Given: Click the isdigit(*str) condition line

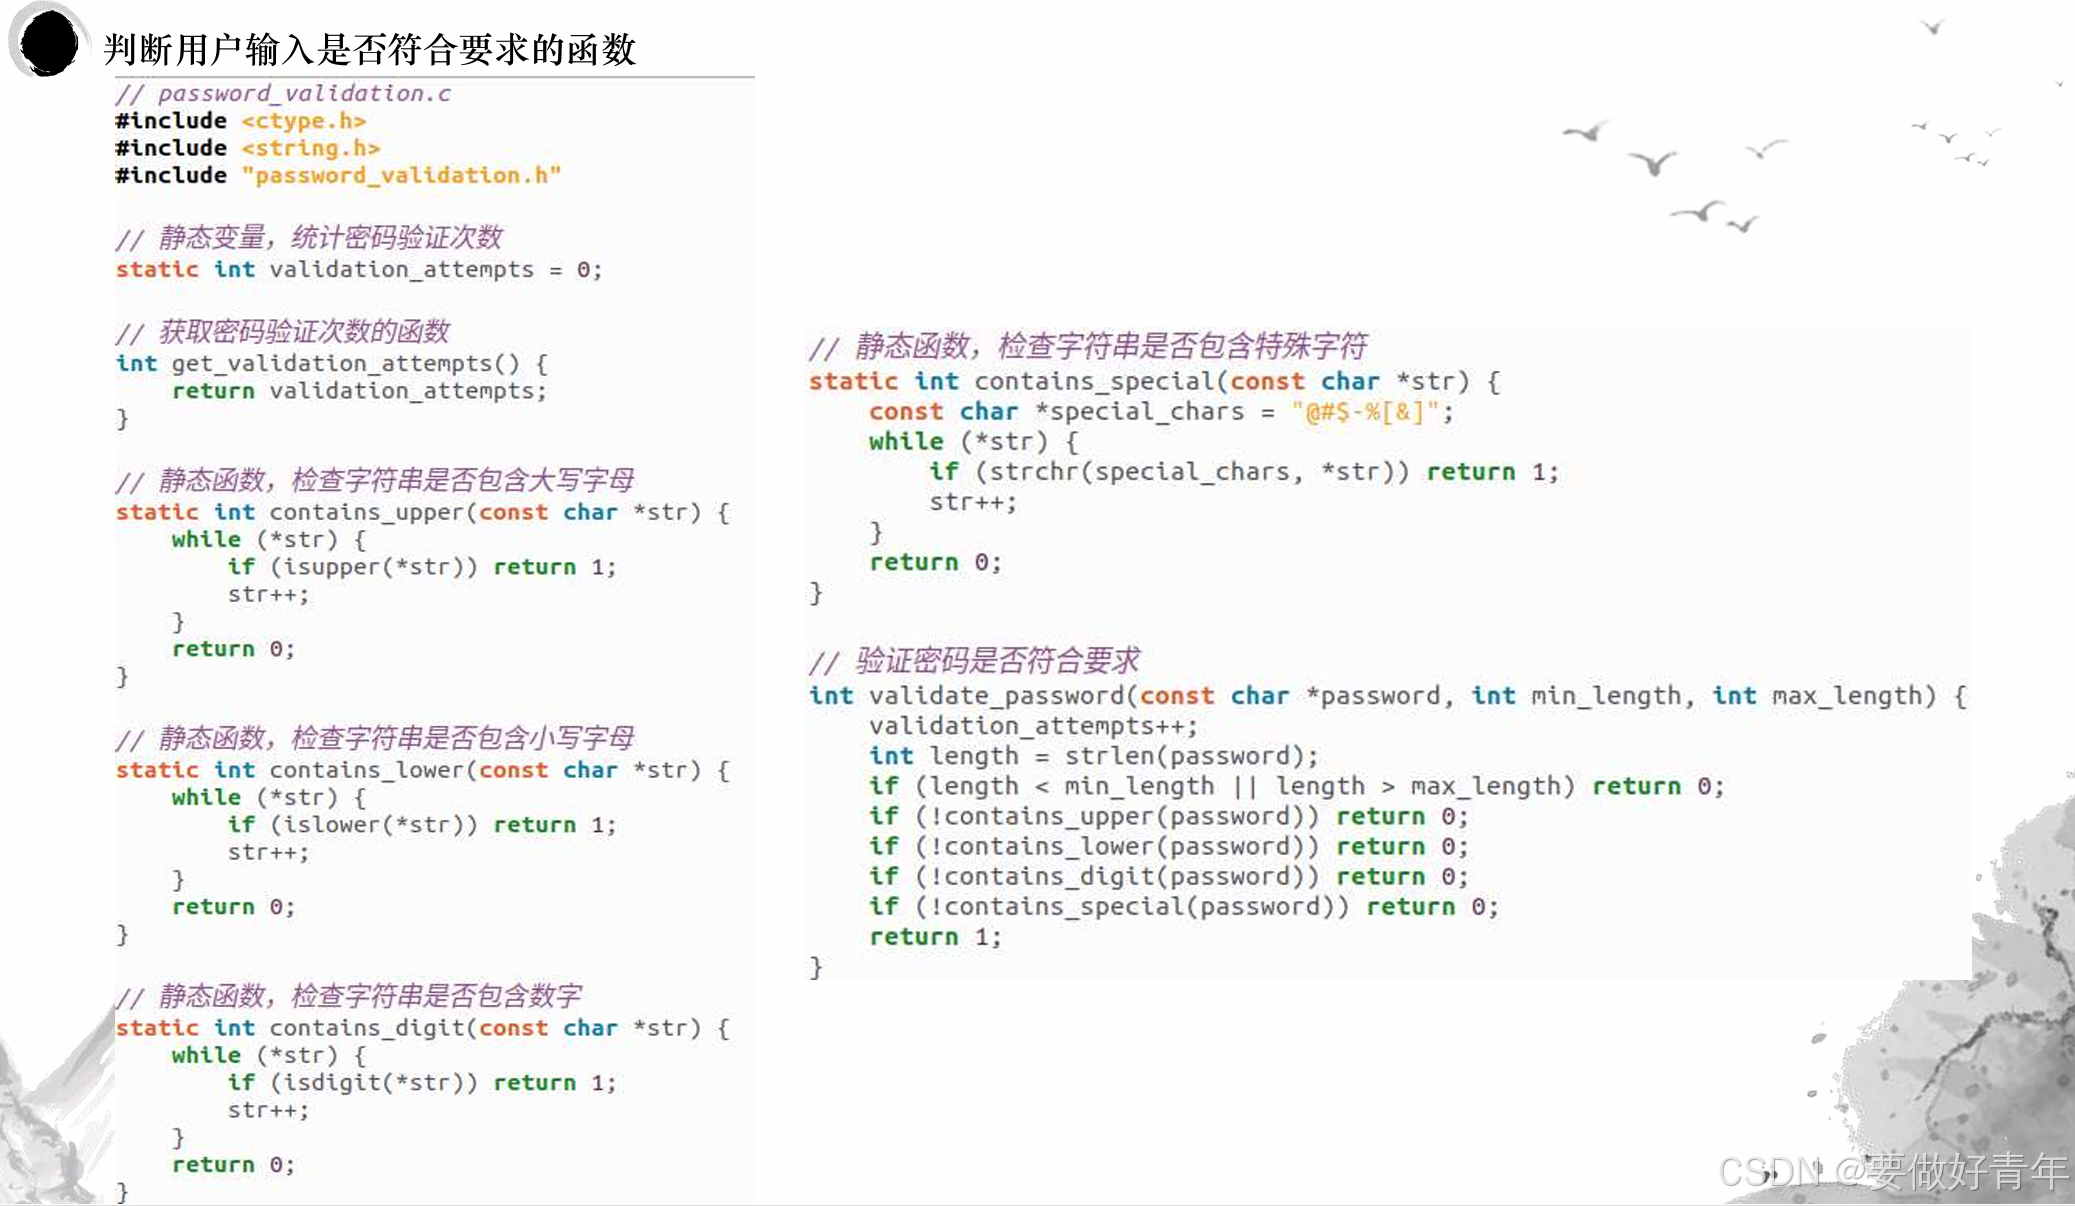Looking at the screenshot, I should 421,1083.
